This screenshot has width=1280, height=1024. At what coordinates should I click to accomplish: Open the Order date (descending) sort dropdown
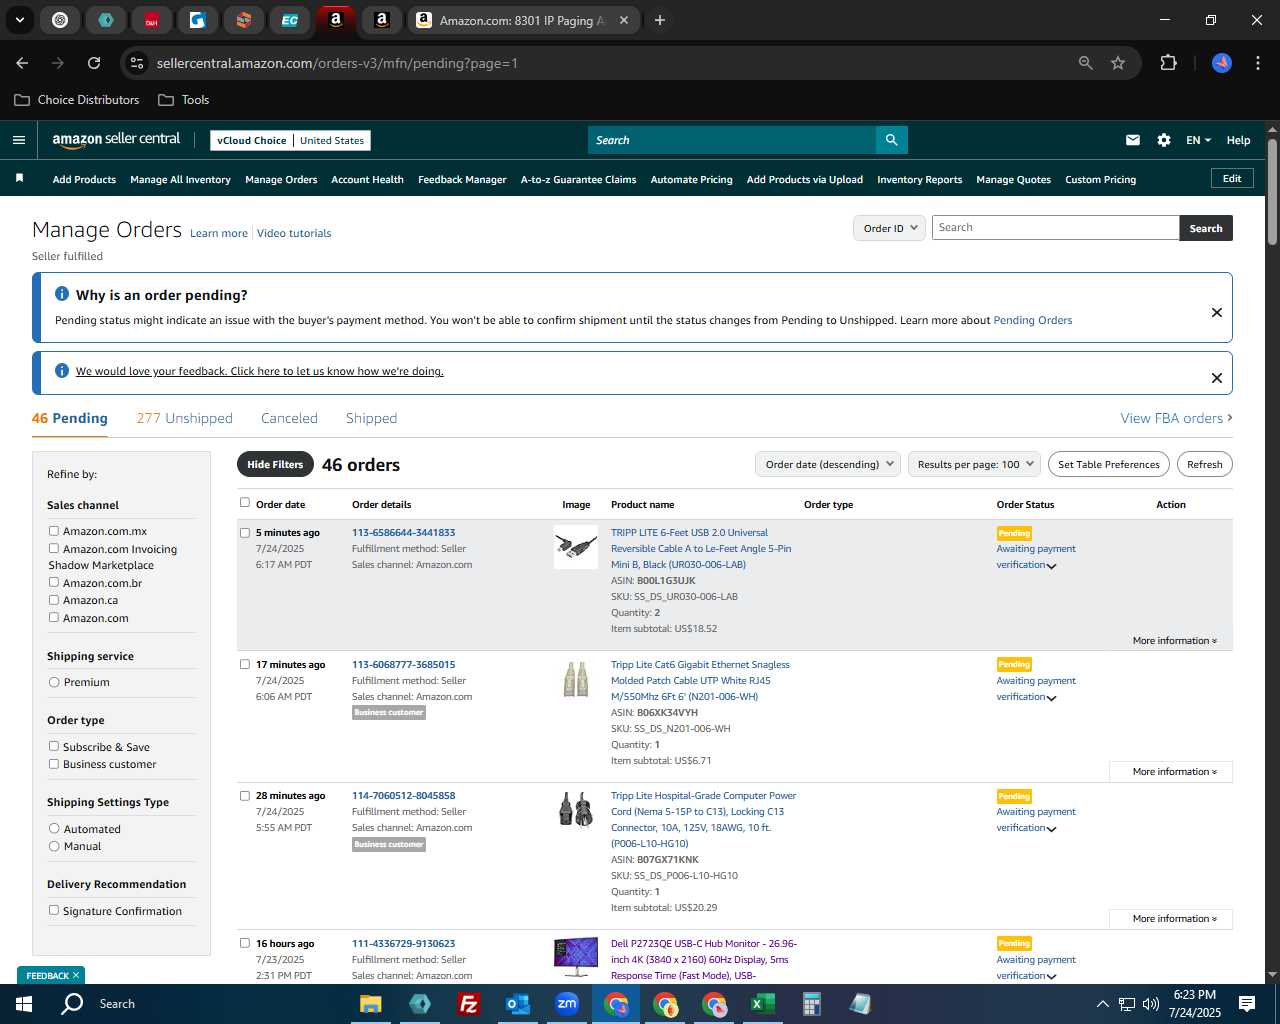coord(828,464)
